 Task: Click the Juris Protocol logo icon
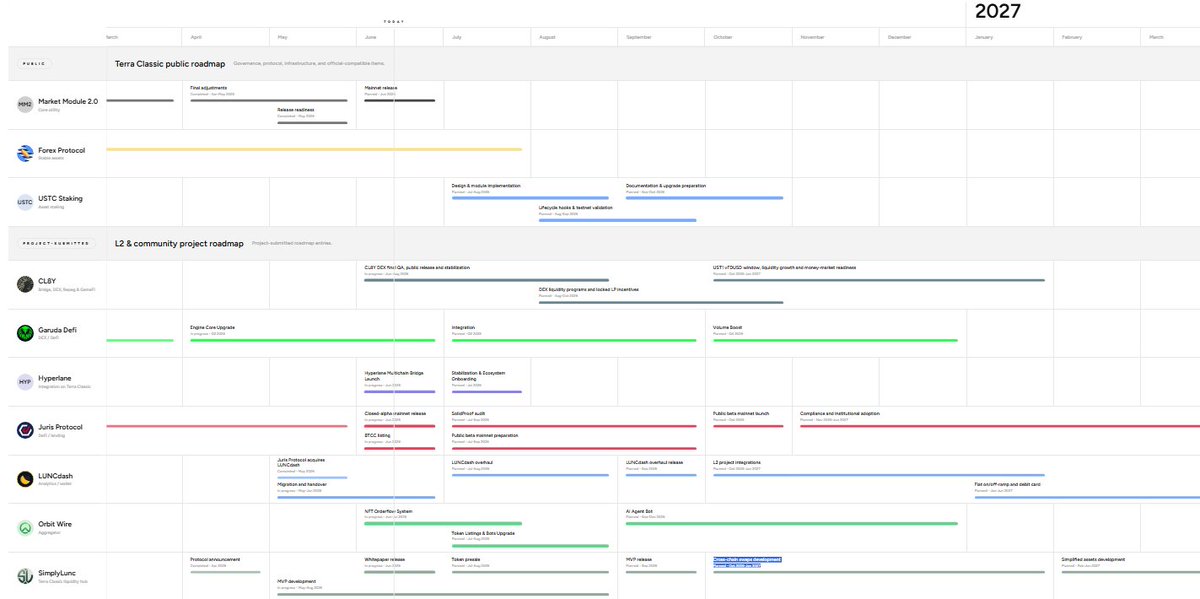25,431
